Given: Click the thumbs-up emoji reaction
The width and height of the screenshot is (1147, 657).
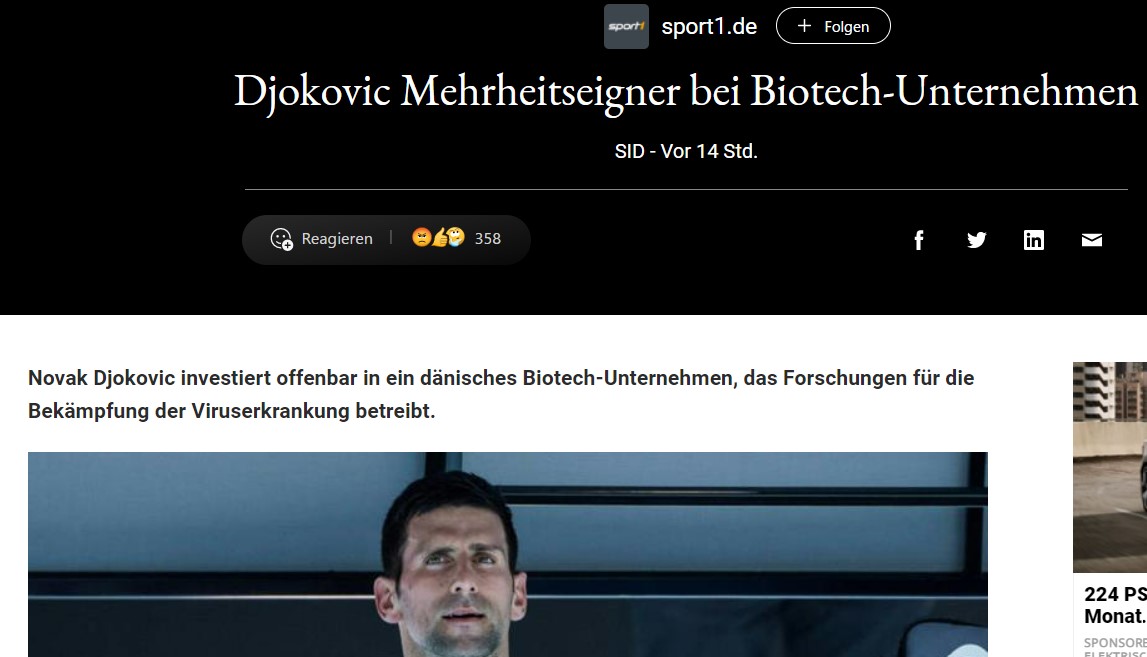Looking at the screenshot, I should tap(439, 237).
